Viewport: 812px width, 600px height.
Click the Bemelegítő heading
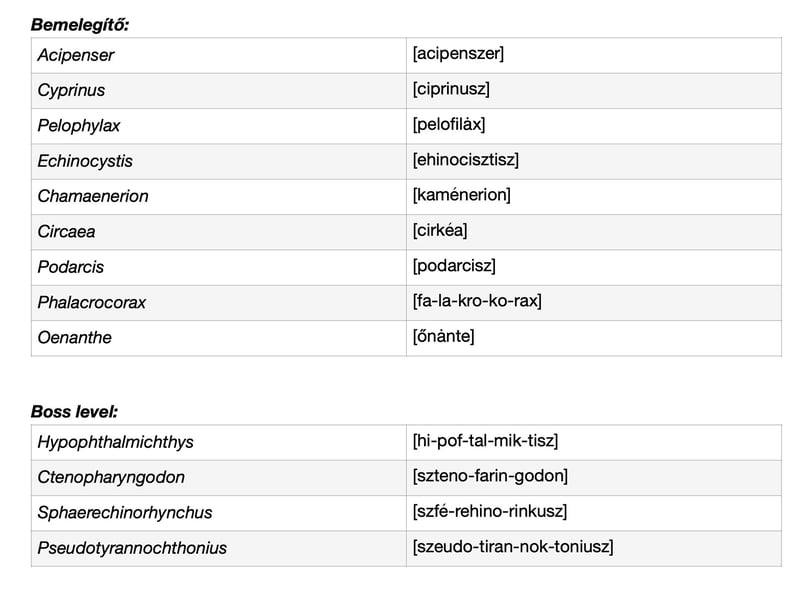(x=79, y=25)
